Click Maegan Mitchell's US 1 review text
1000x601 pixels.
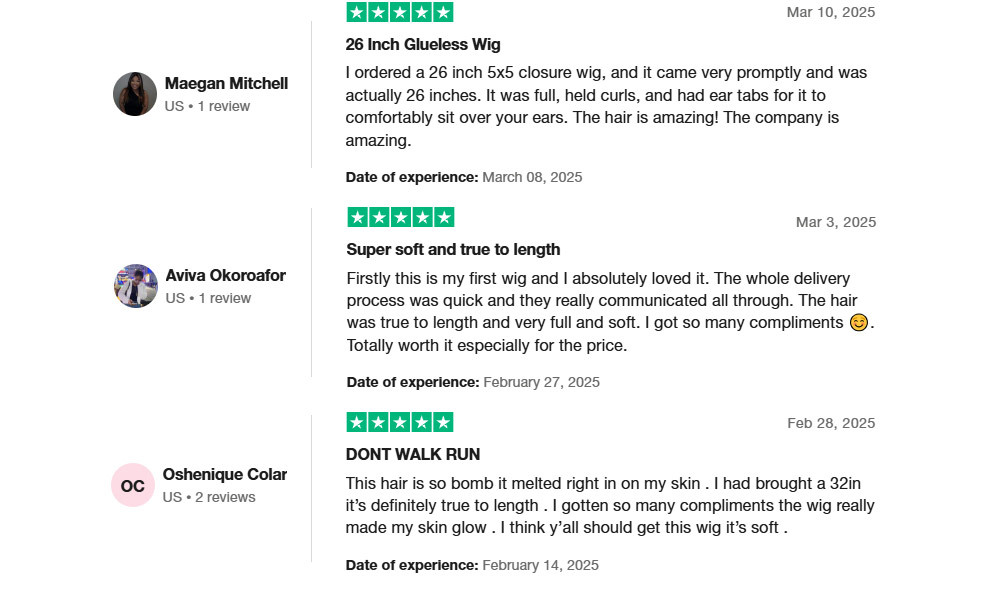[207, 107]
